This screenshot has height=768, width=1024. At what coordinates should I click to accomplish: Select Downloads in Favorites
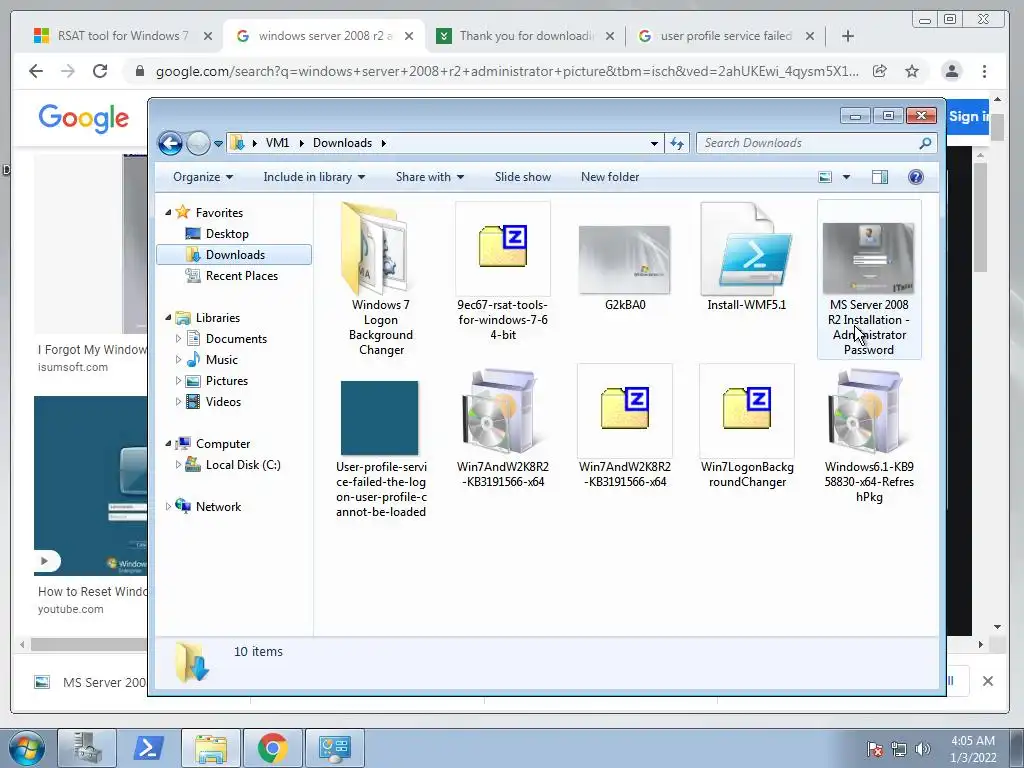point(234,255)
